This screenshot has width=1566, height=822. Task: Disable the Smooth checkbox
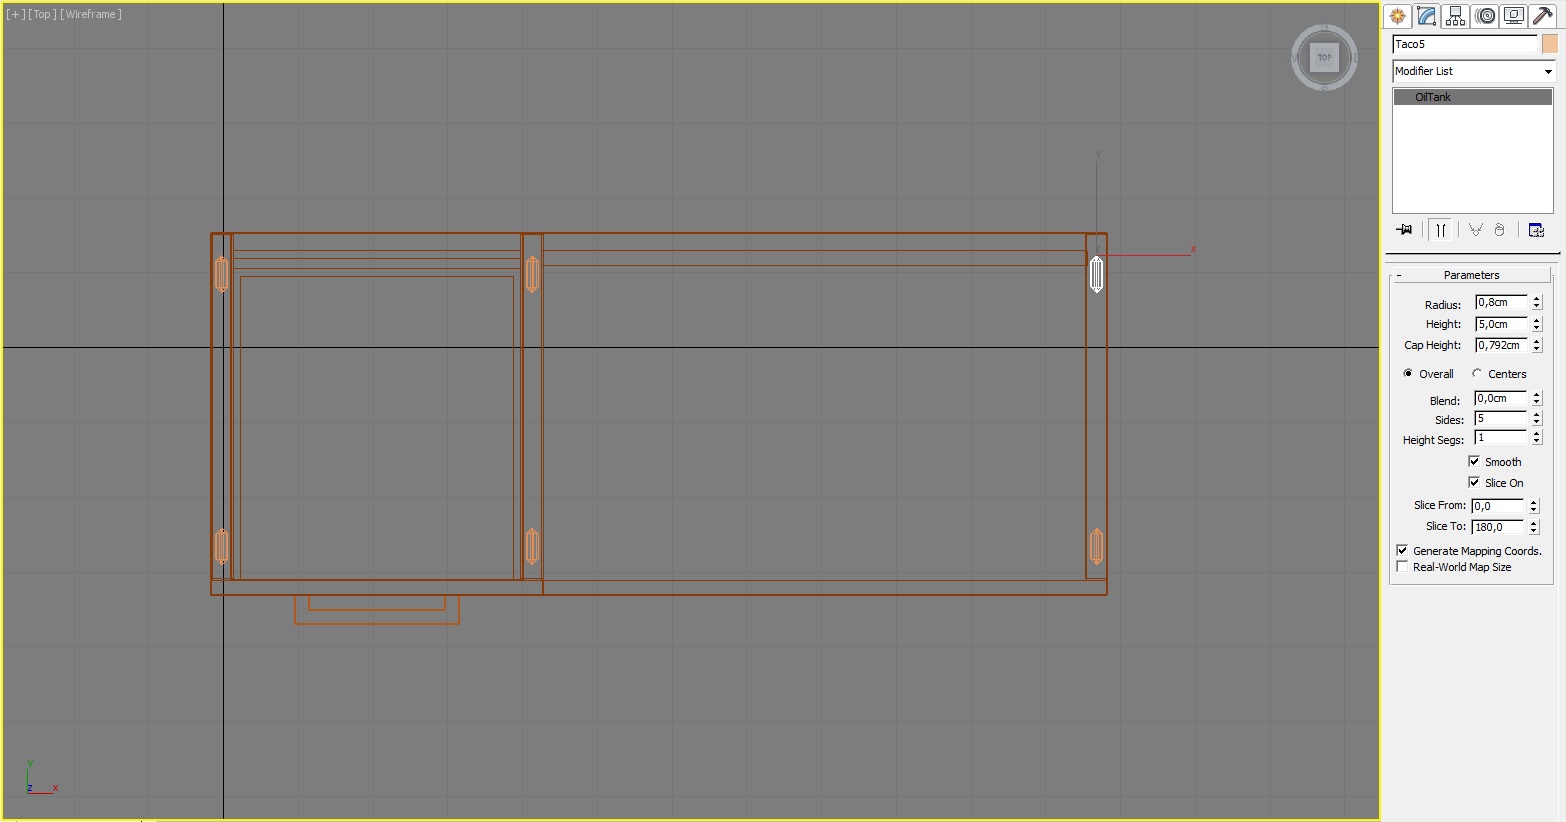point(1473,461)
